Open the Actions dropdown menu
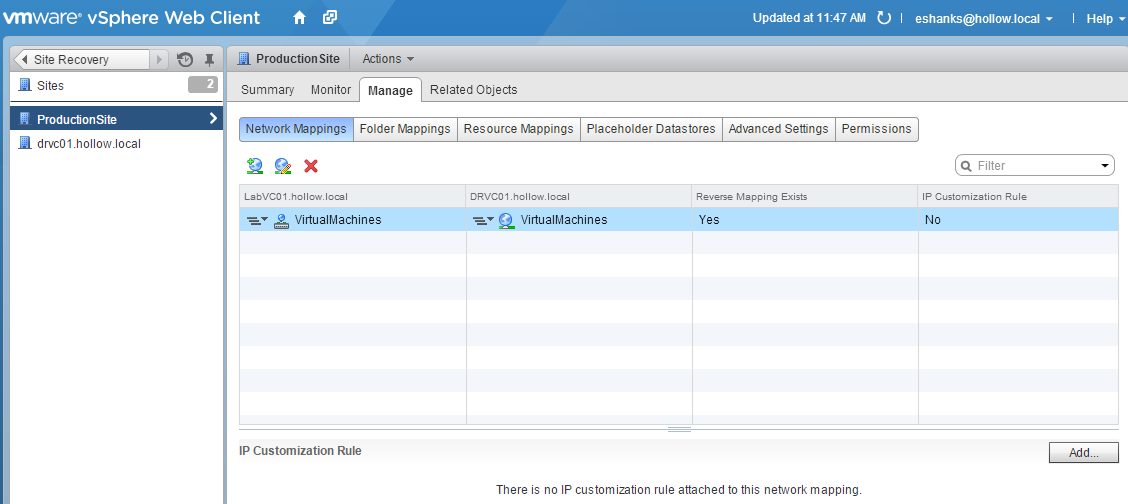Image resolution: width=1128 pixels, height=504 pixels. coord(388,59)
